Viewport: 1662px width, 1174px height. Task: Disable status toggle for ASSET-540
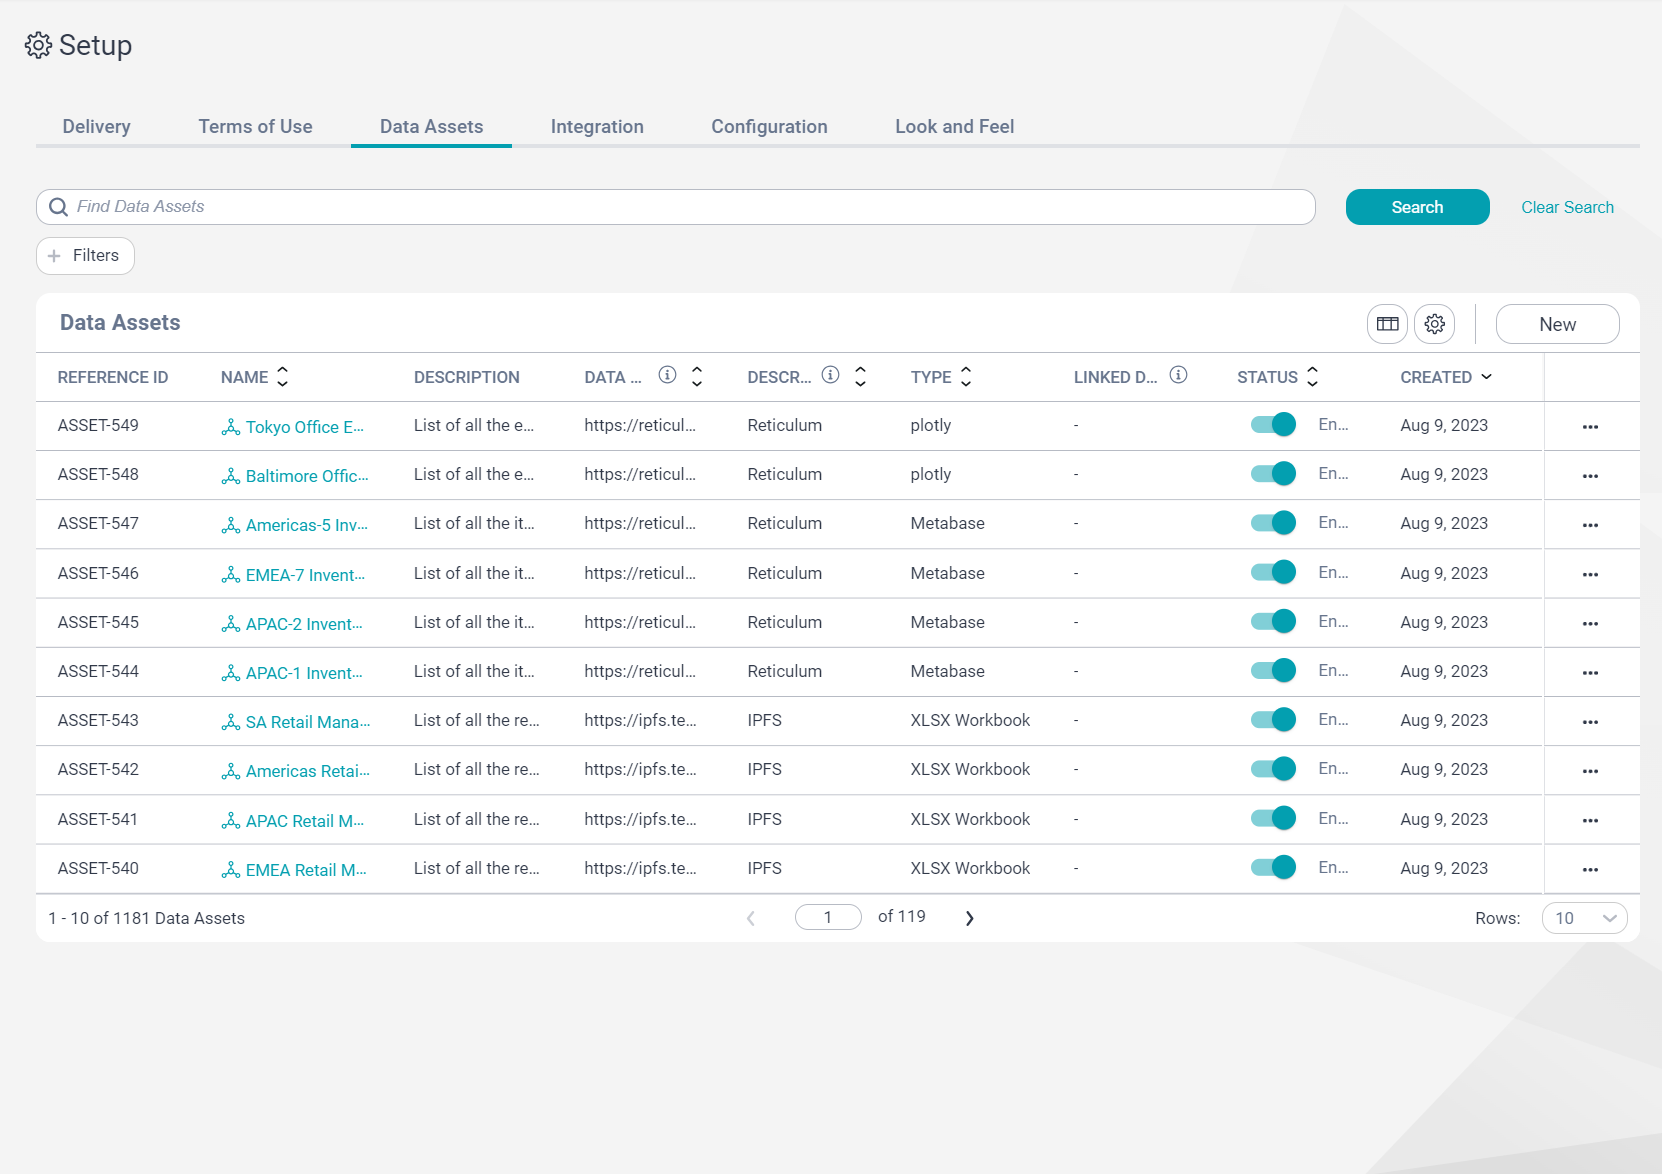[1273, 867]
